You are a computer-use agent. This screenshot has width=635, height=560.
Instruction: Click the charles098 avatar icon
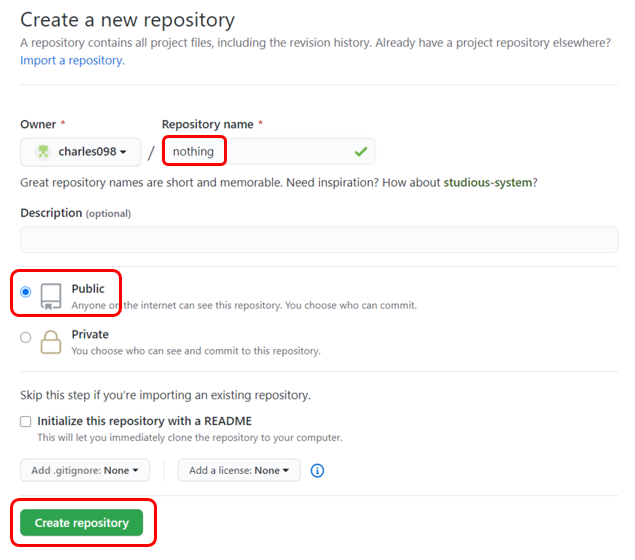(43, 152)
